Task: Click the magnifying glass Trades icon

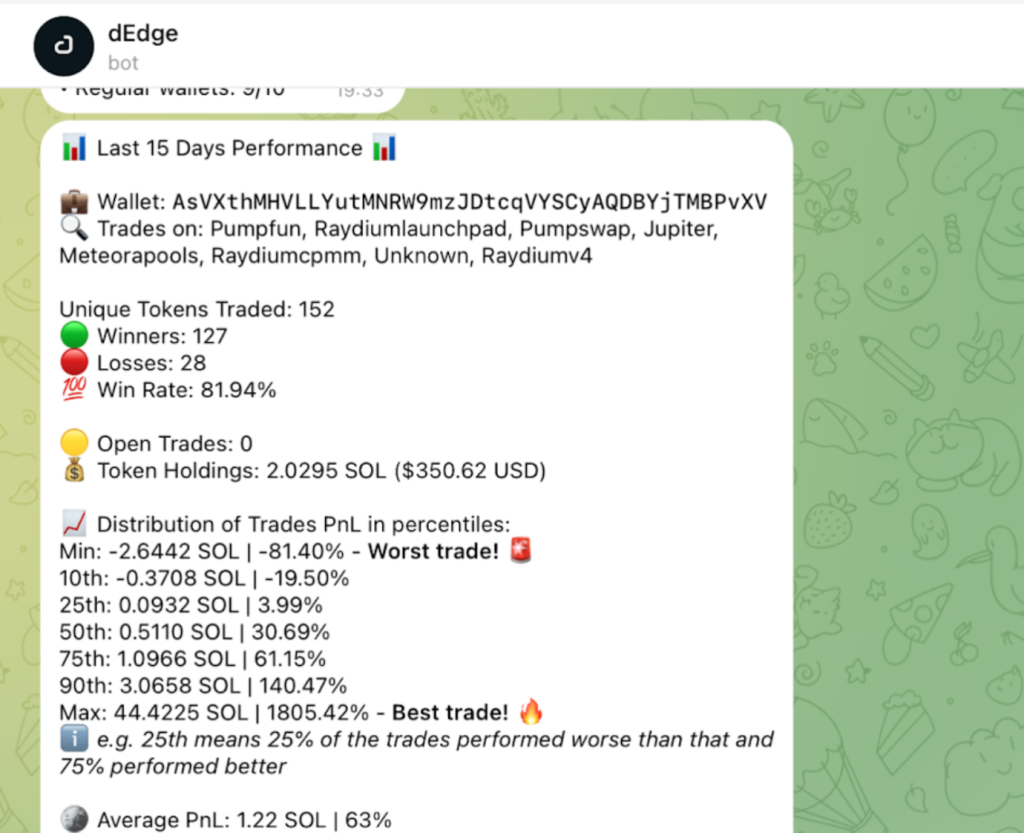Action: click(74, 228)
